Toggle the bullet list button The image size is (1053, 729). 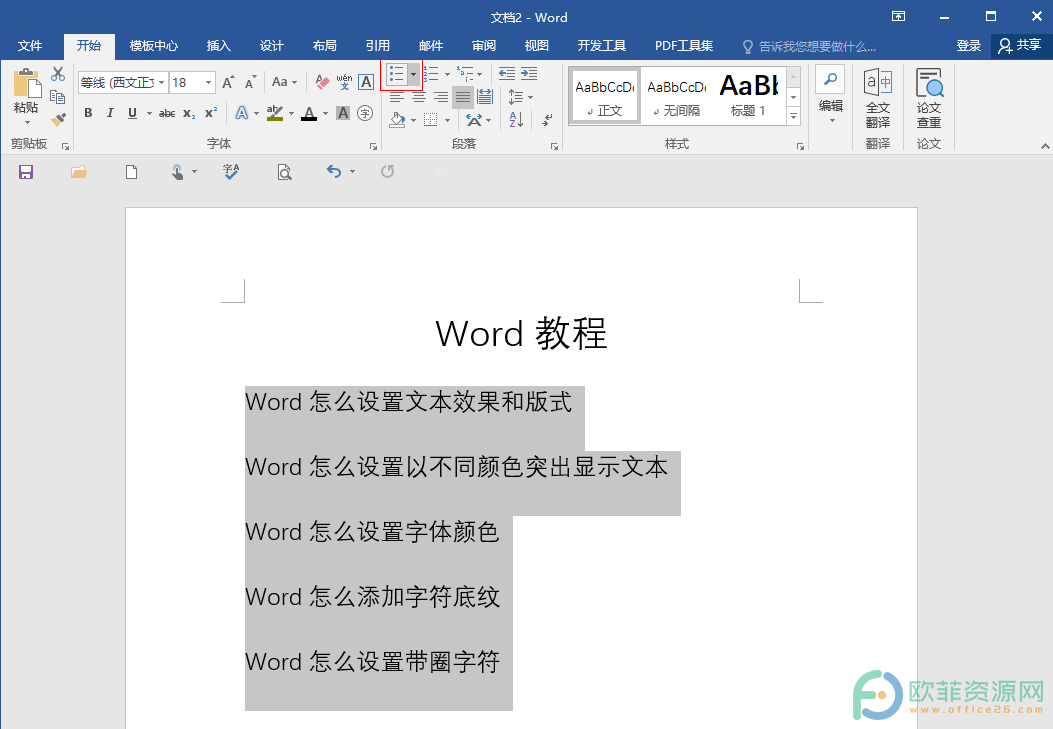pyautogui.click(x=396, y=74)
